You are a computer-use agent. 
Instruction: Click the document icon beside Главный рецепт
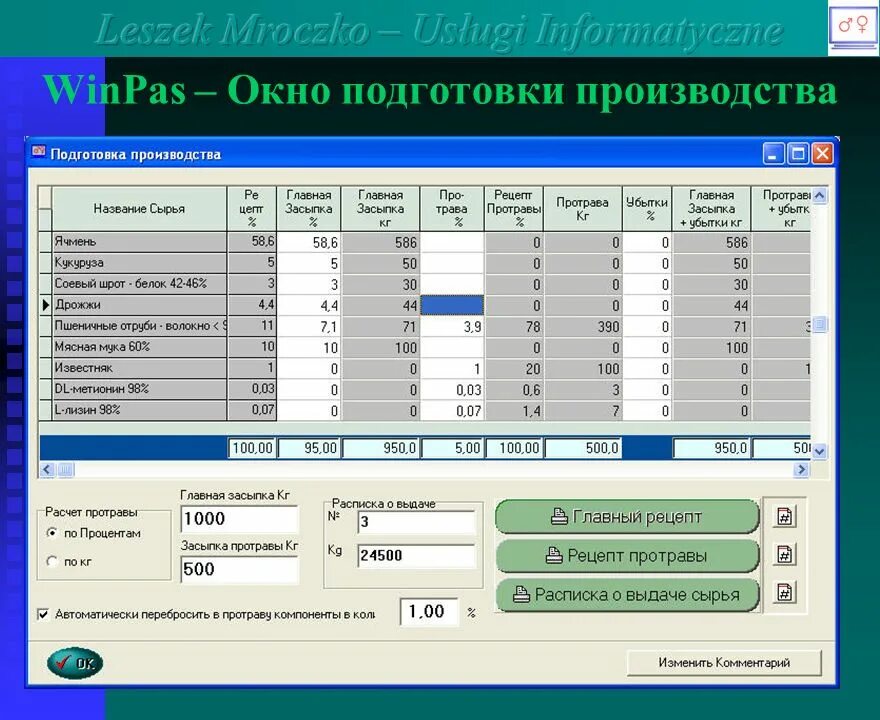pos(785,516)
